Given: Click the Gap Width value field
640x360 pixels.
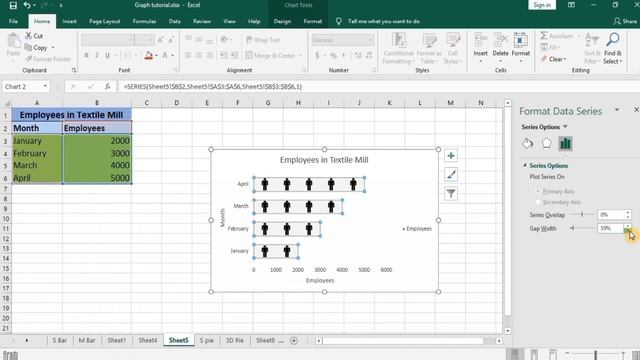Looking at the screenshot, I should point(611,228).
